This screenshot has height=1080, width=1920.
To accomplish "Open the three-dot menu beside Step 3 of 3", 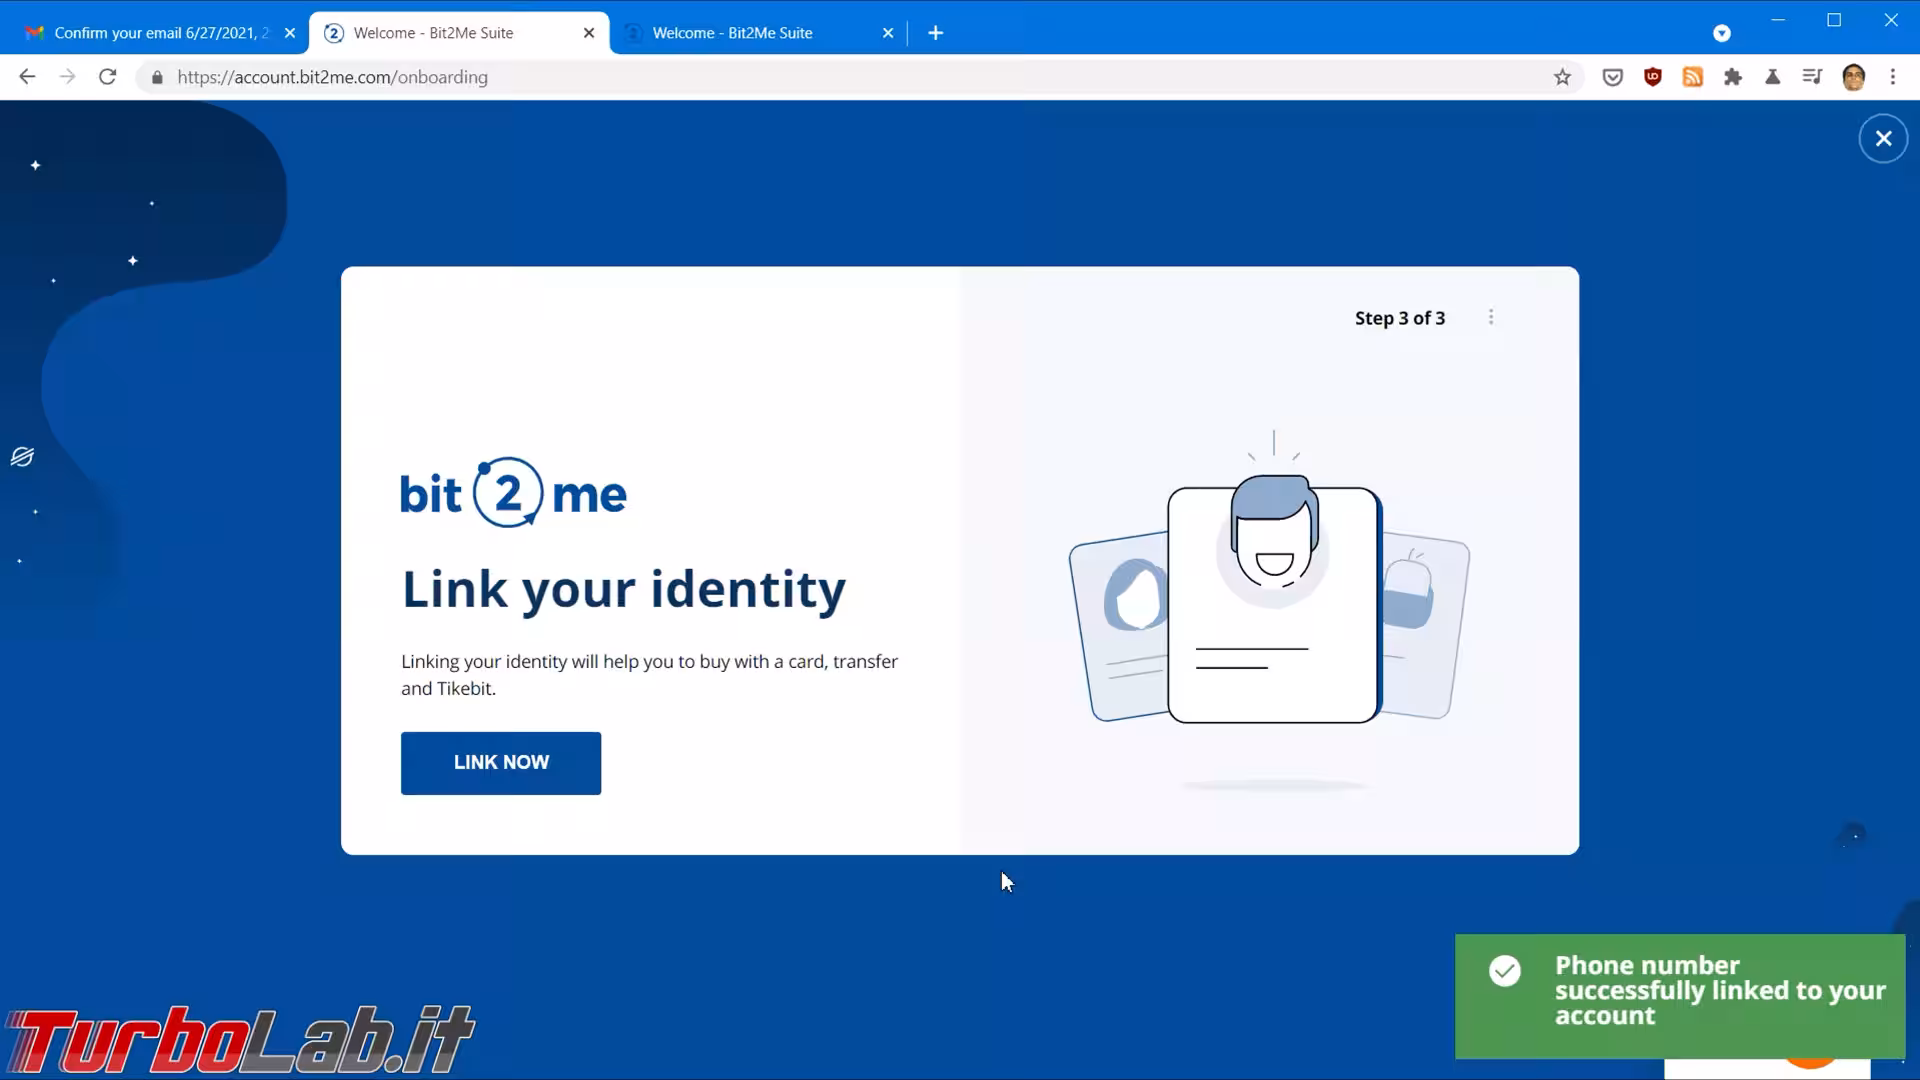I will [x=1491, y=317].
